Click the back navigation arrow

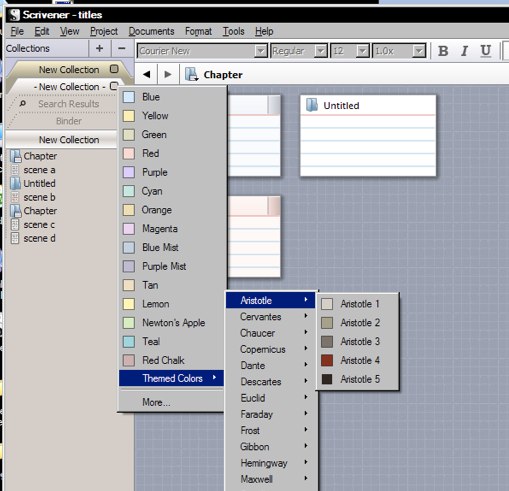(146, 74)
